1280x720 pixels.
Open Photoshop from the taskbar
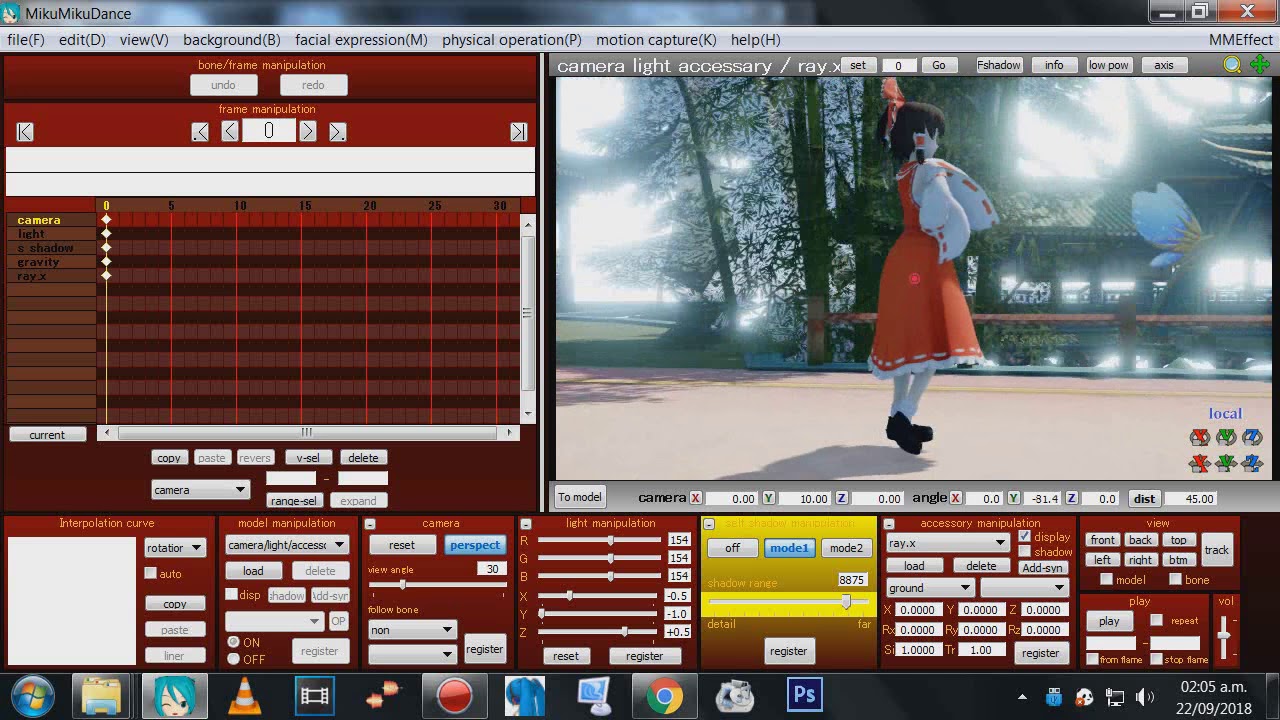tap(805, 696)
